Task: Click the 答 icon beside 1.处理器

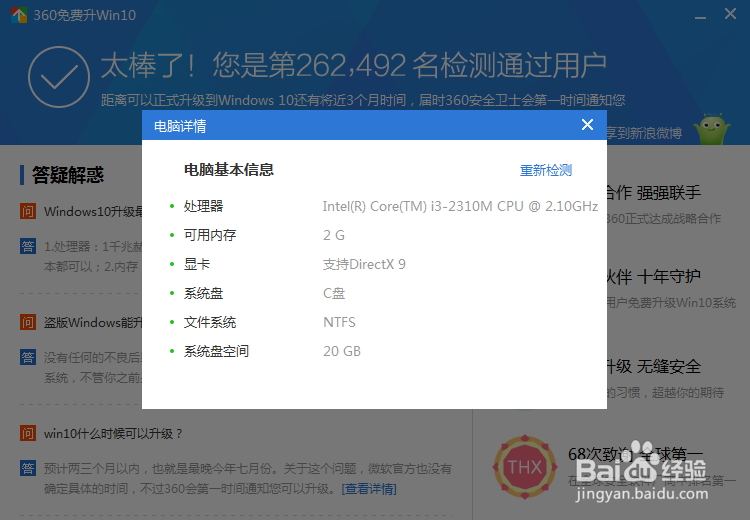Action: click(x=28, y=246)
